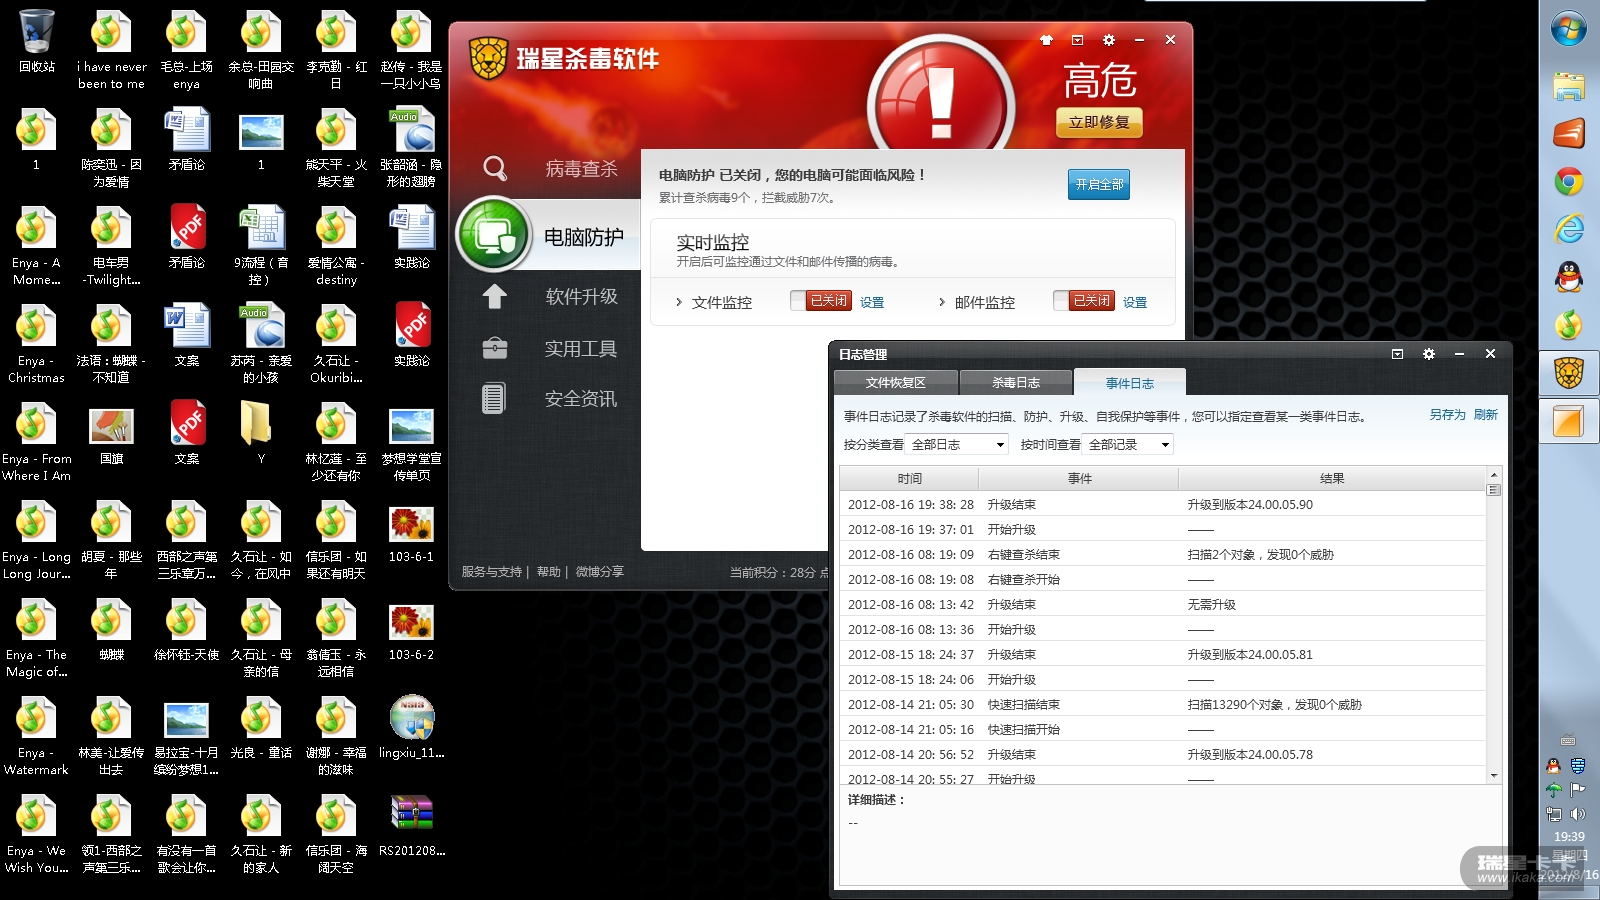Open the 按分类查看 全部日志 dropdown
Image resolution: width=1600 pixels, height=900 pixels.
[958, 445]
